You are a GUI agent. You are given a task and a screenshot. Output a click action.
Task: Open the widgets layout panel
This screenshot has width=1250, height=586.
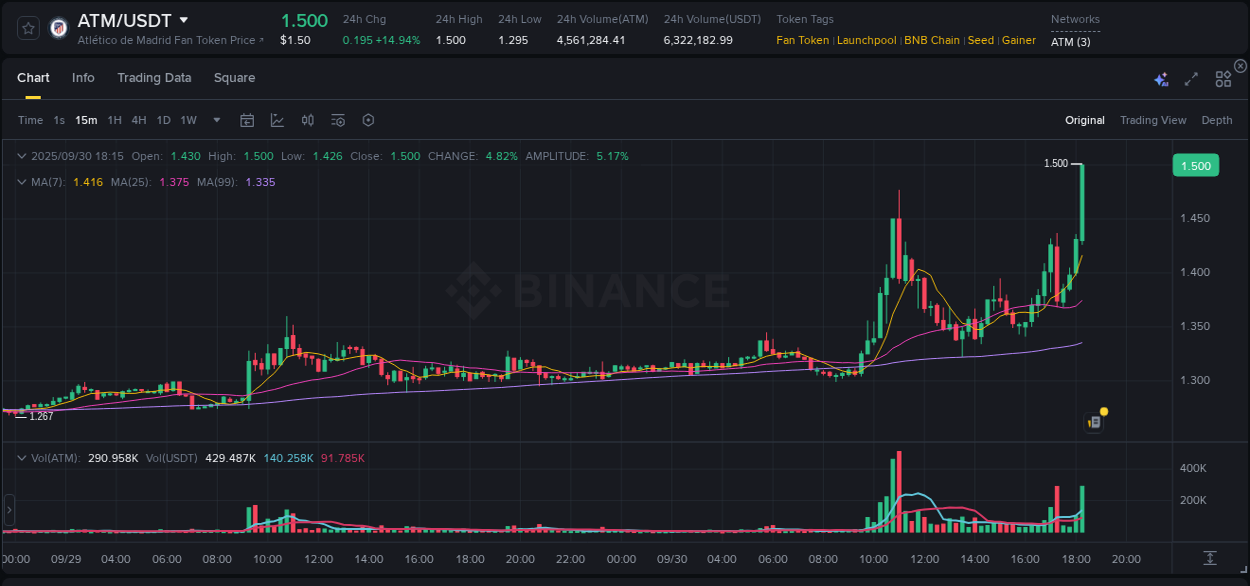1223,79
